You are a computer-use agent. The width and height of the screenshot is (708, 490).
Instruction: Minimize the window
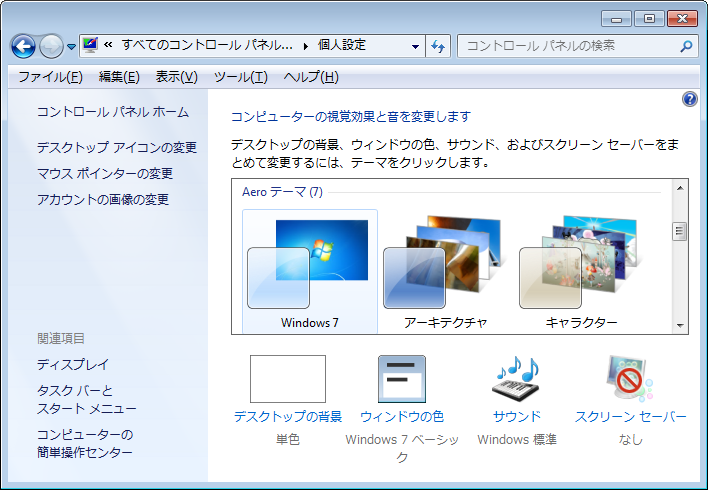pyautogui.click(x=616, y=19)
